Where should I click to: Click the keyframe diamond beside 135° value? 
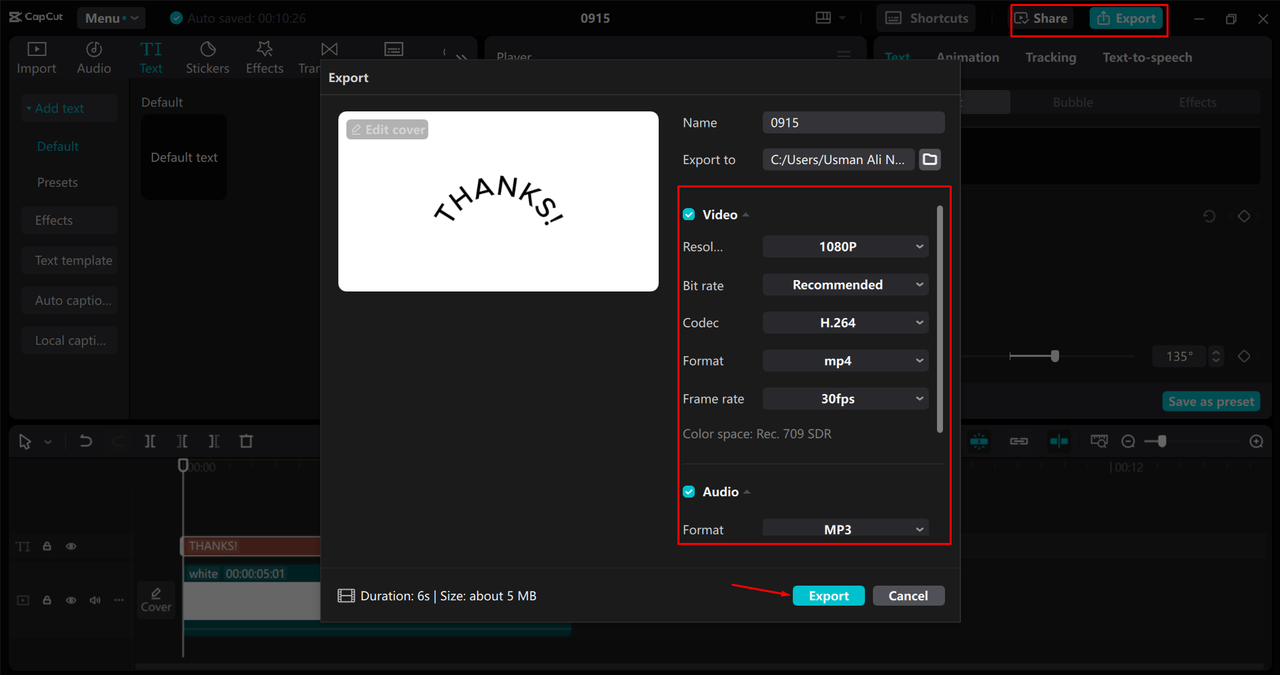[1244, 356]
